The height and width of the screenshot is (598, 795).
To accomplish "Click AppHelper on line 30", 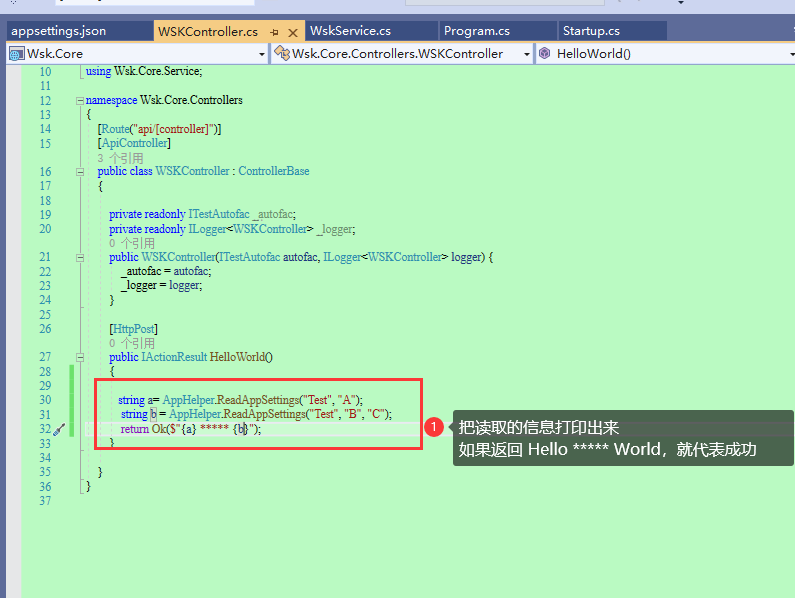I will tap(188, 400).
